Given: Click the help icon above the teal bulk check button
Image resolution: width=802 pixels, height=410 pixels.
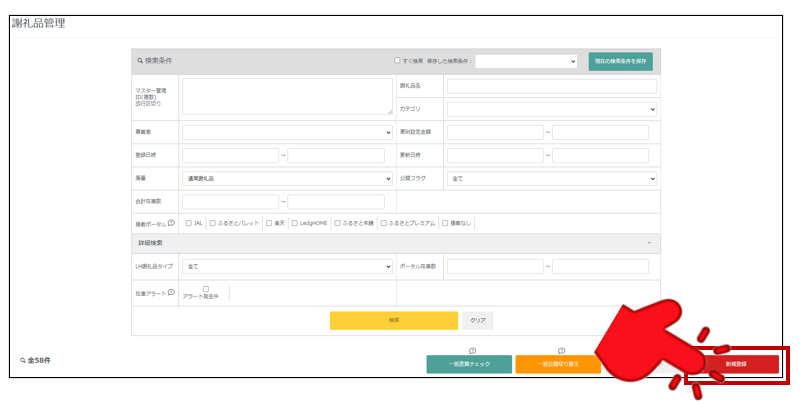Looking at the screenshot, I should 472,350.
